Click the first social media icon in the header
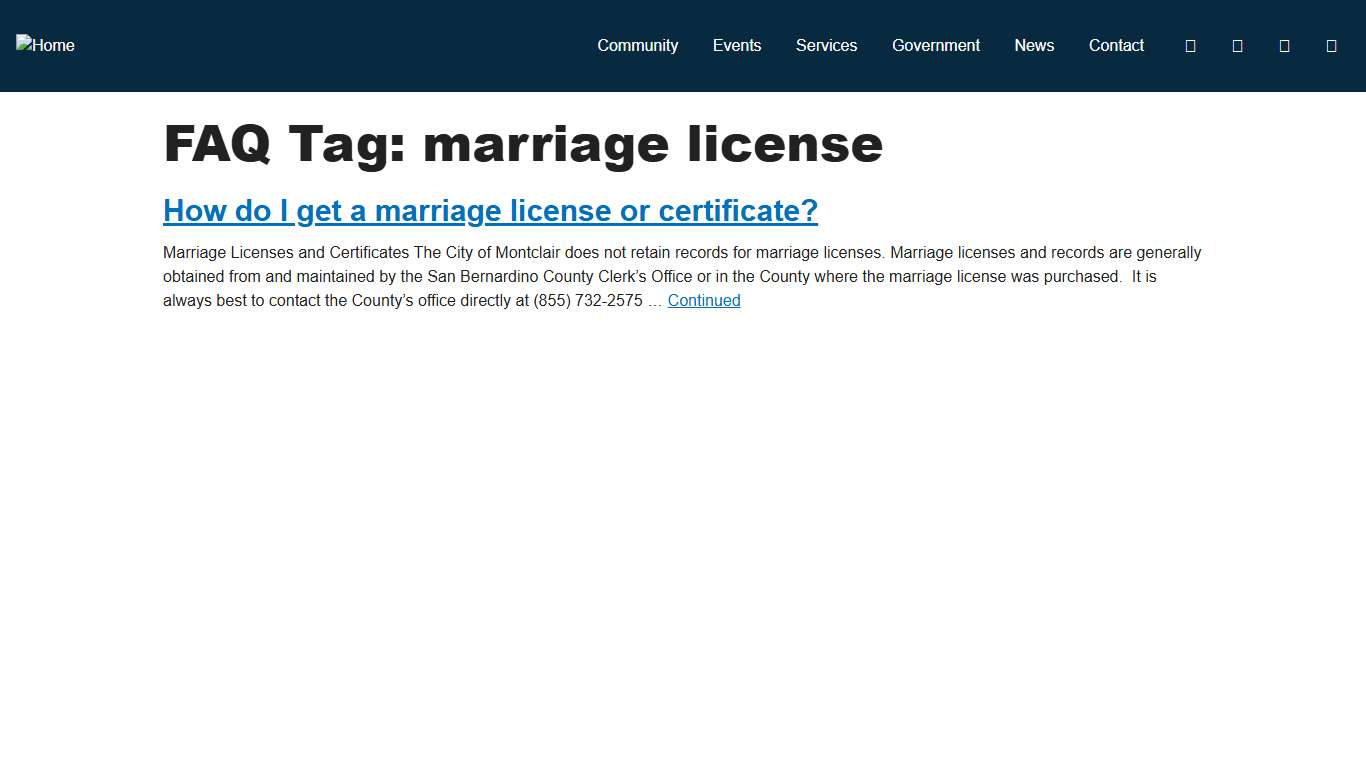 [x=1189, y=45]
